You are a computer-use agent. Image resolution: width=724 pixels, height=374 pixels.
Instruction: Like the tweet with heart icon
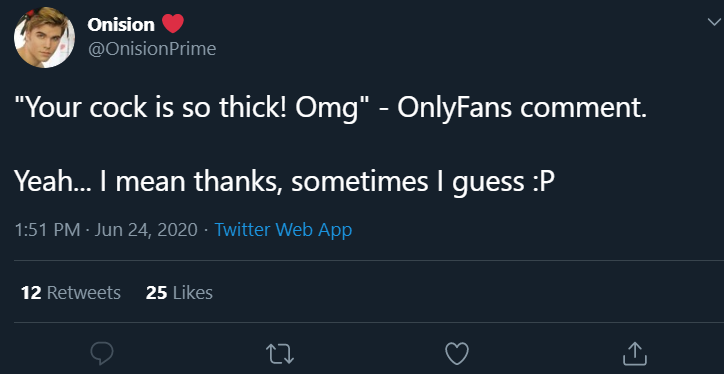point(457,354)
